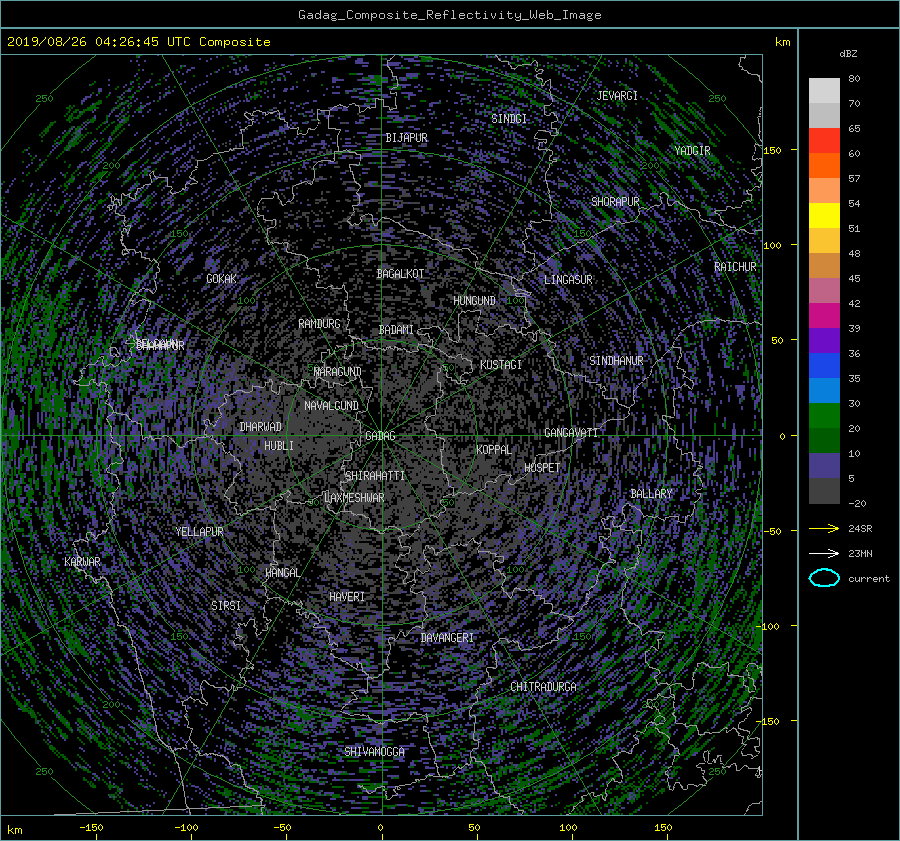Click the NARAGUND city label
Screen dimensions: 900x841
[x=338, y=371]
